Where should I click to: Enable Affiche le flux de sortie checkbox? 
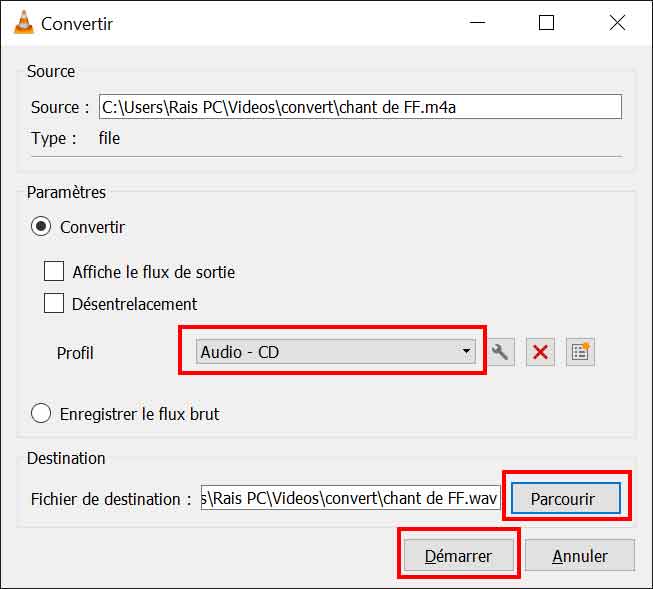click(x=54, y=271)
